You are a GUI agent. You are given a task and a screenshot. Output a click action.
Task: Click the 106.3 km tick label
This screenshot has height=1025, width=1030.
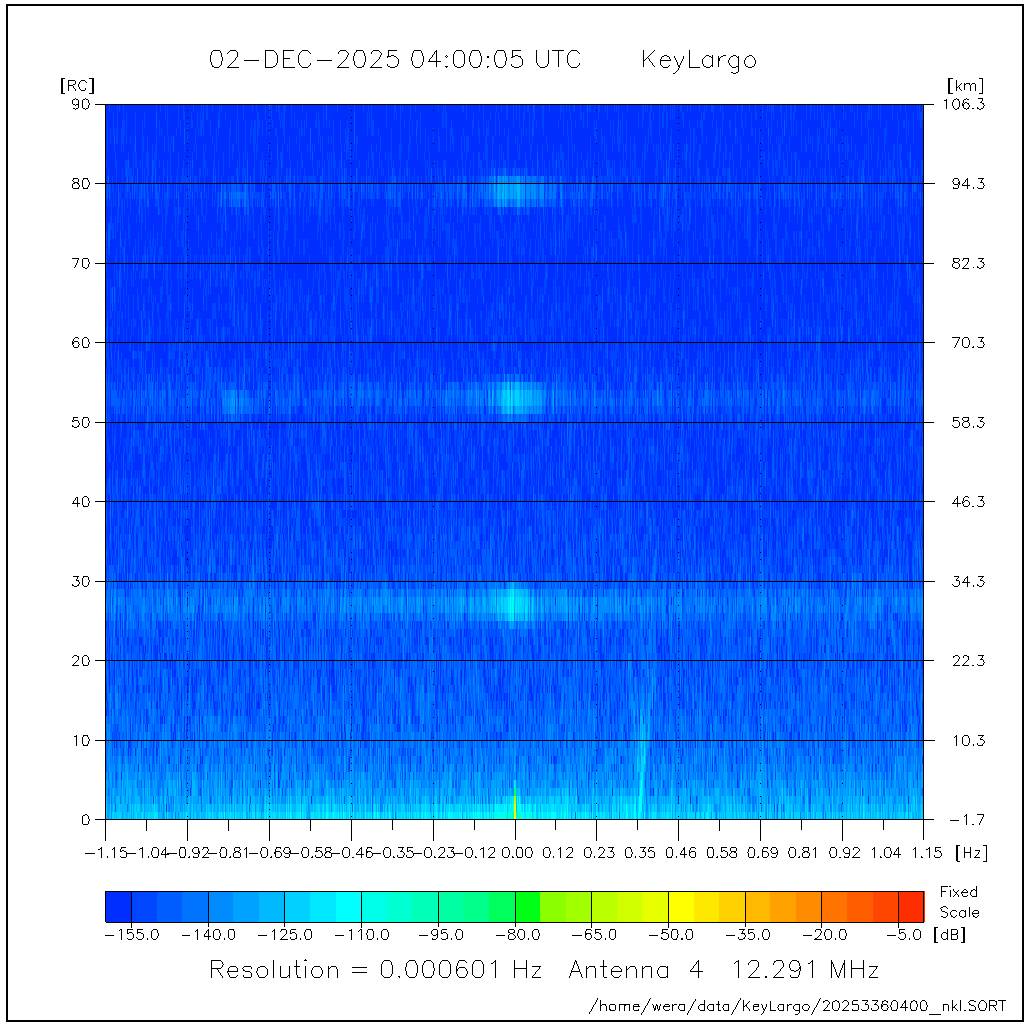pos(966,104)
